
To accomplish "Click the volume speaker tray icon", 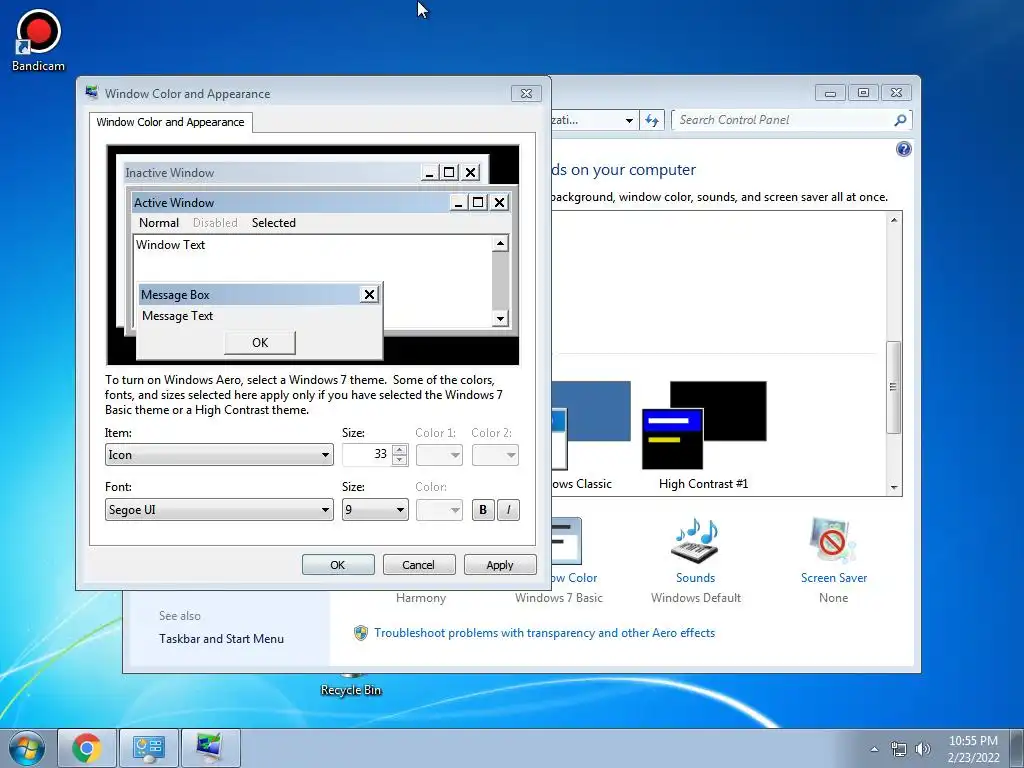I will point(922,749).
